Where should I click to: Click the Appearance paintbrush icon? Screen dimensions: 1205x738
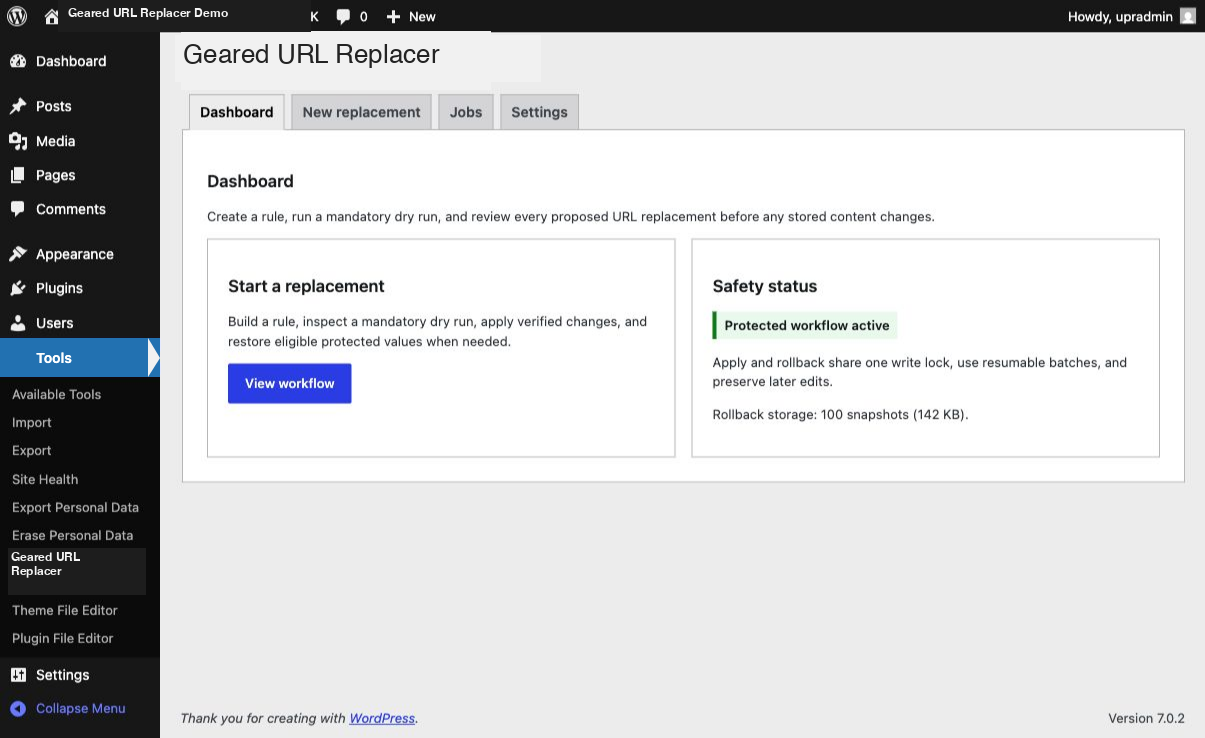(x=18, y=254)
